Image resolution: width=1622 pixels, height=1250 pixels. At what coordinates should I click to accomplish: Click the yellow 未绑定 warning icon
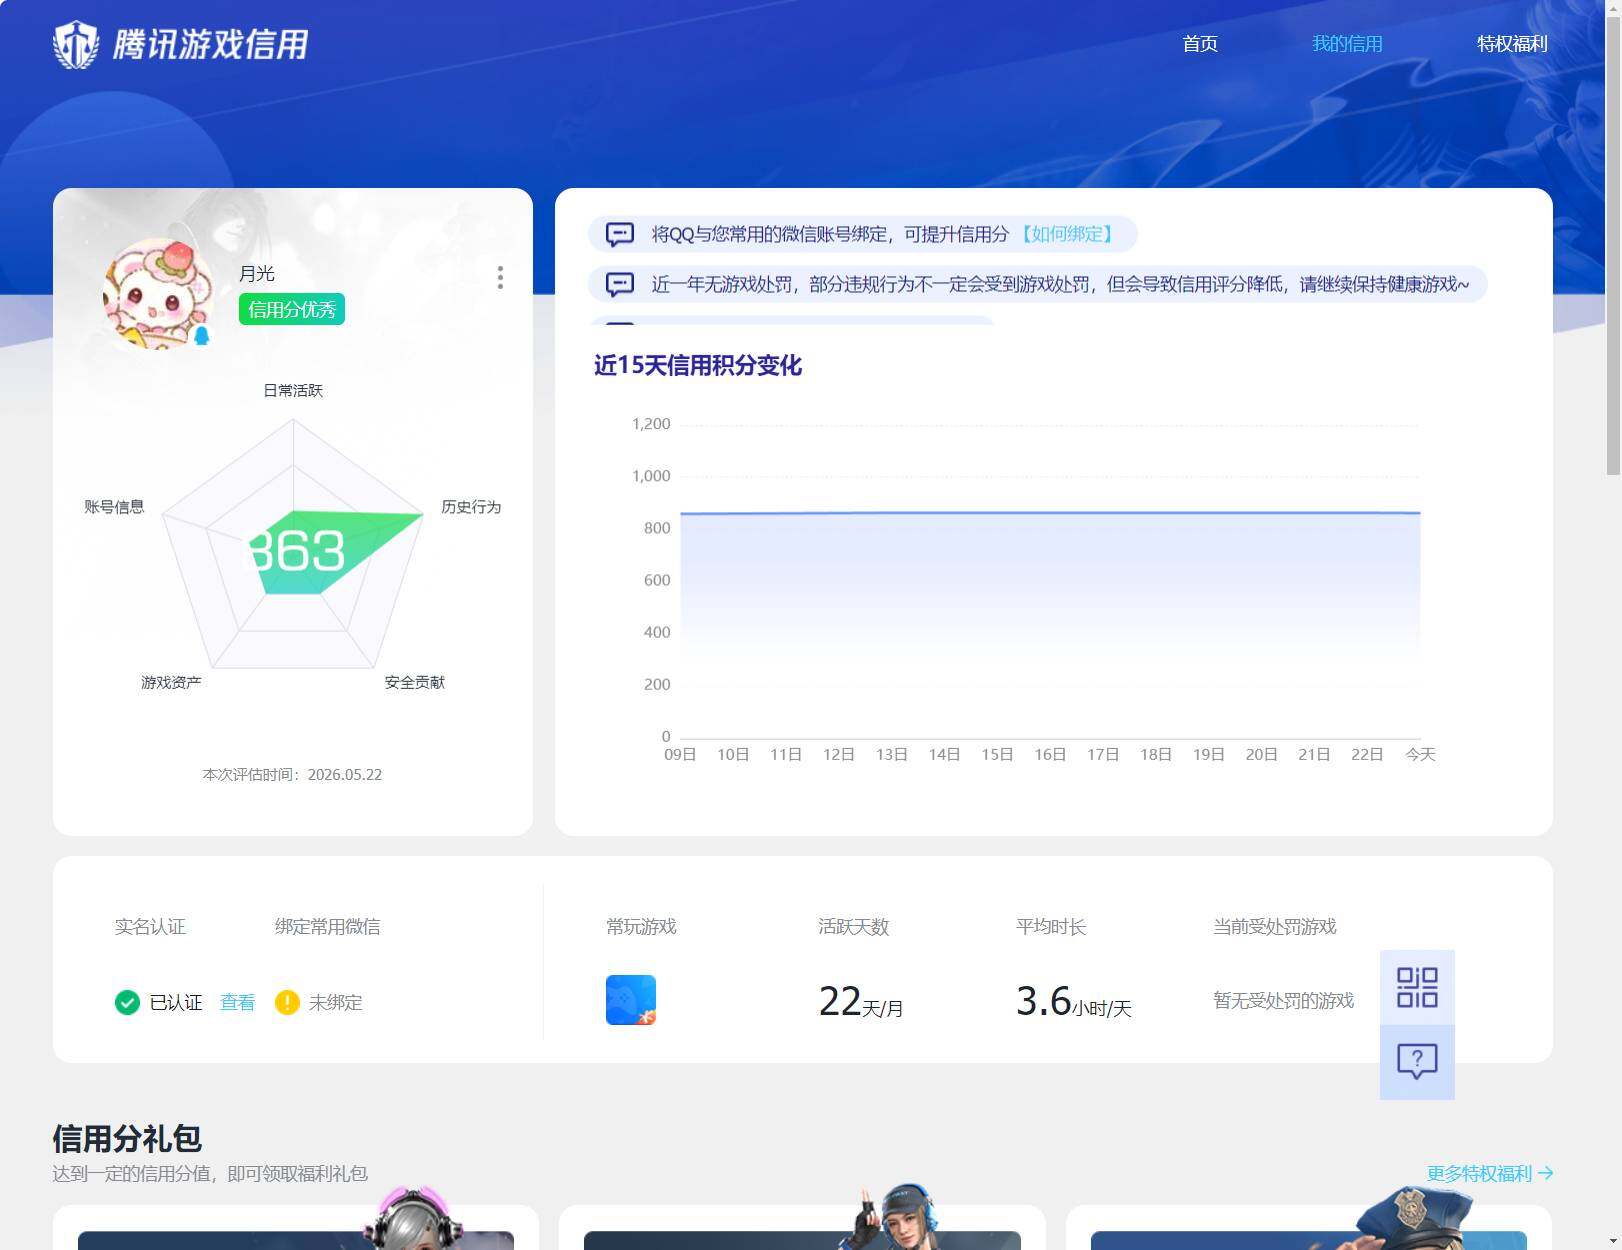(287, 1002)
